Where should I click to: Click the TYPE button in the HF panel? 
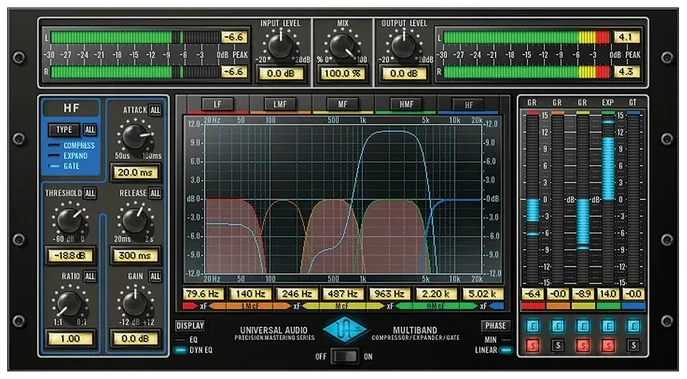click(64, 130)
